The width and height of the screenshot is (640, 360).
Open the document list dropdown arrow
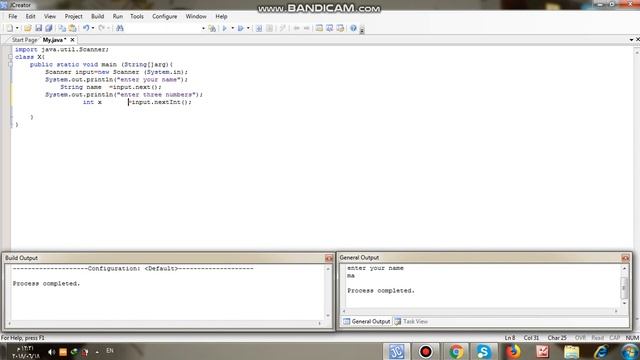tap(631, 40)
